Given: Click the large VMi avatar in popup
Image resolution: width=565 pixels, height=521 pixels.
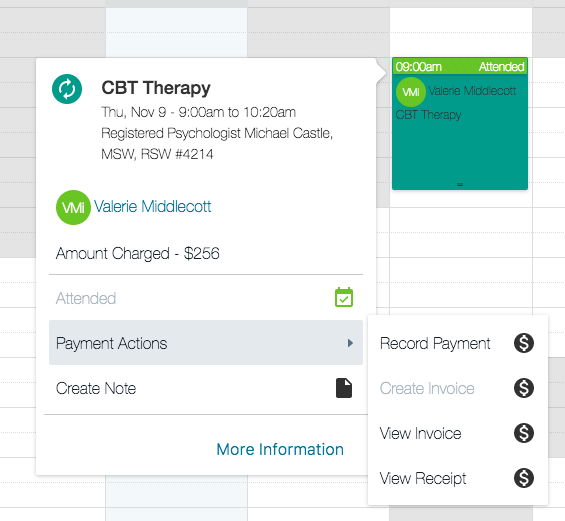Looking at the screenshot, I should click(73, 207).
